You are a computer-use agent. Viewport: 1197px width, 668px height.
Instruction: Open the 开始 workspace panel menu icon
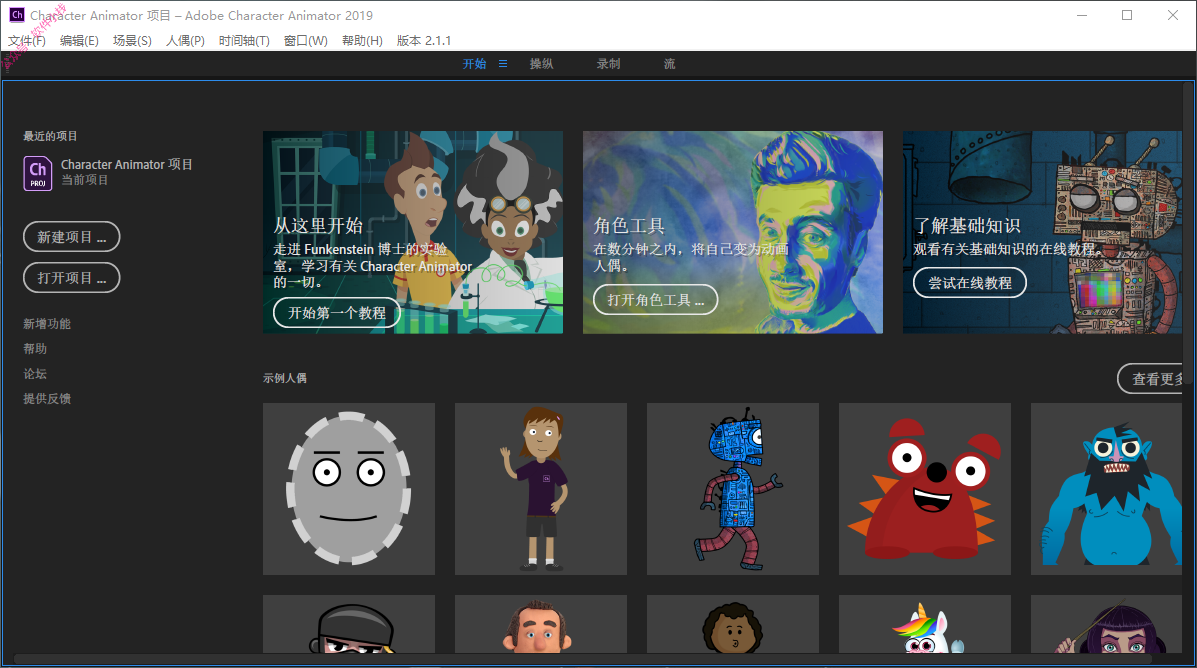pos(502,63)
